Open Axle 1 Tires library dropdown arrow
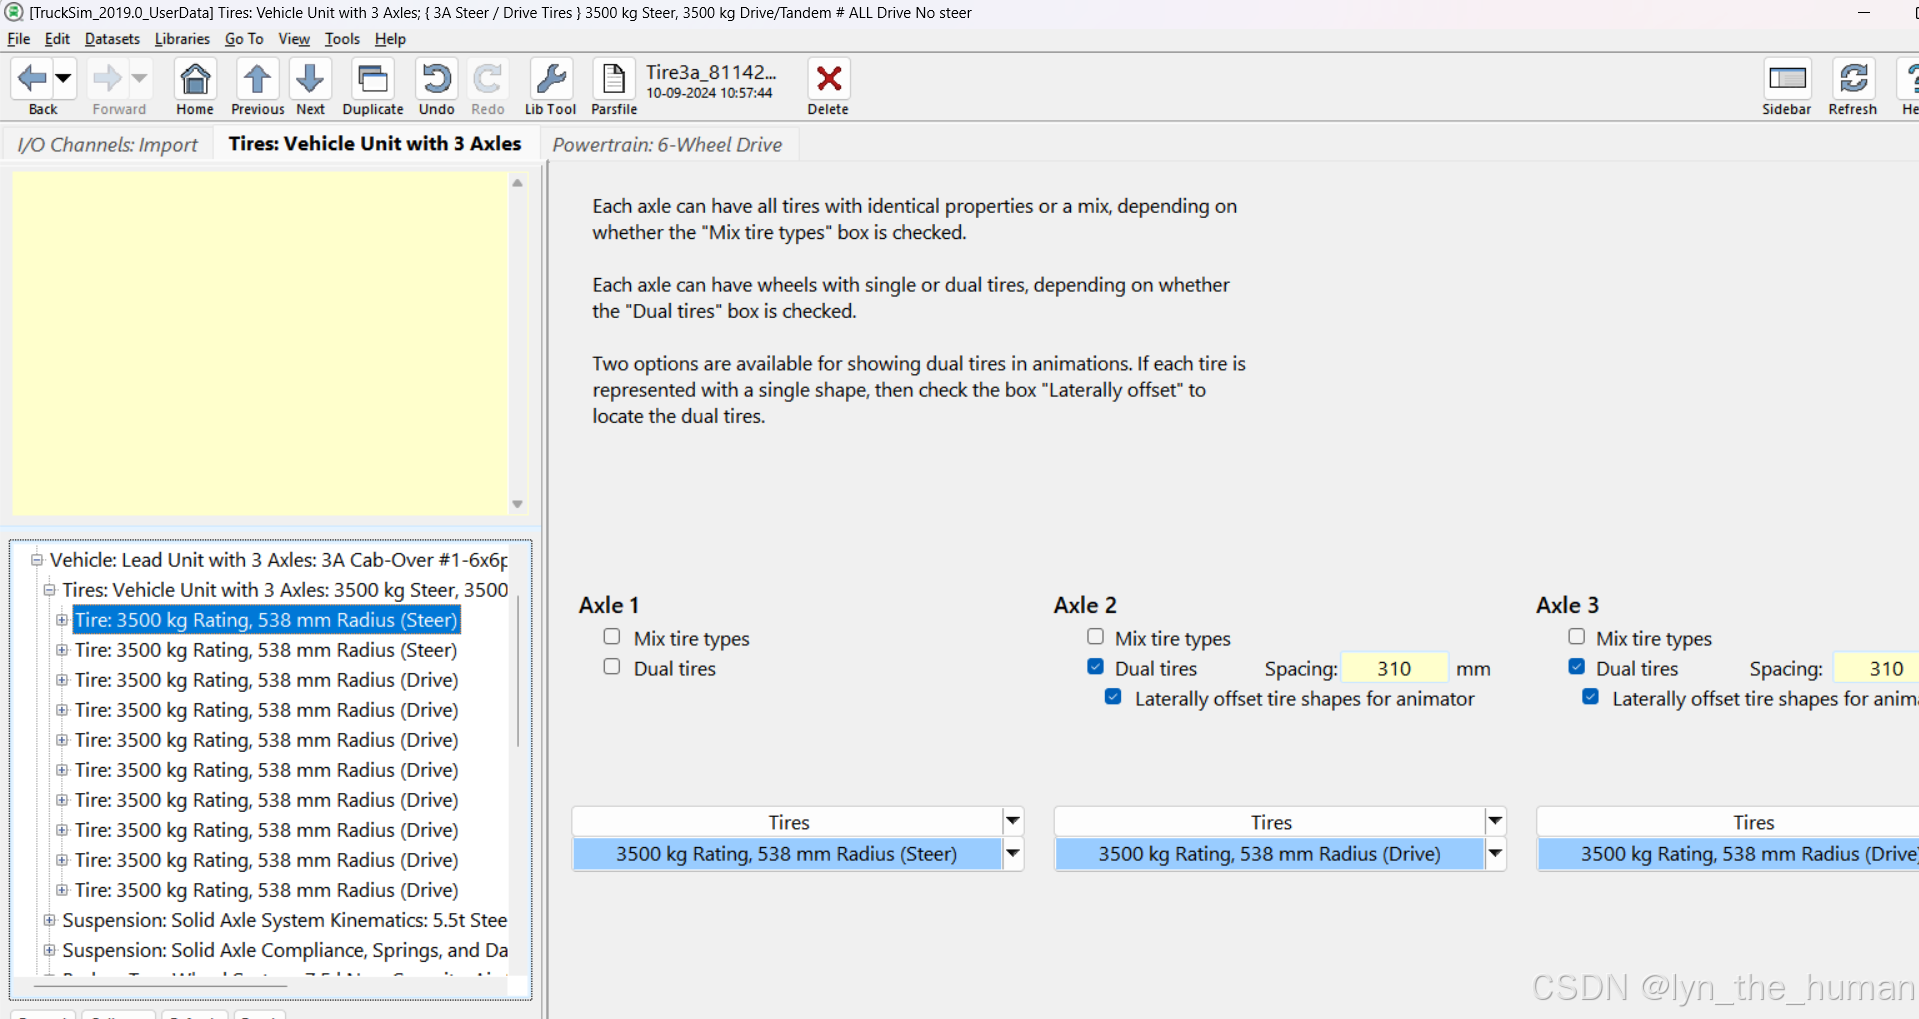The height and width of the screenshot is (1019, 1919). point(1013,821)
